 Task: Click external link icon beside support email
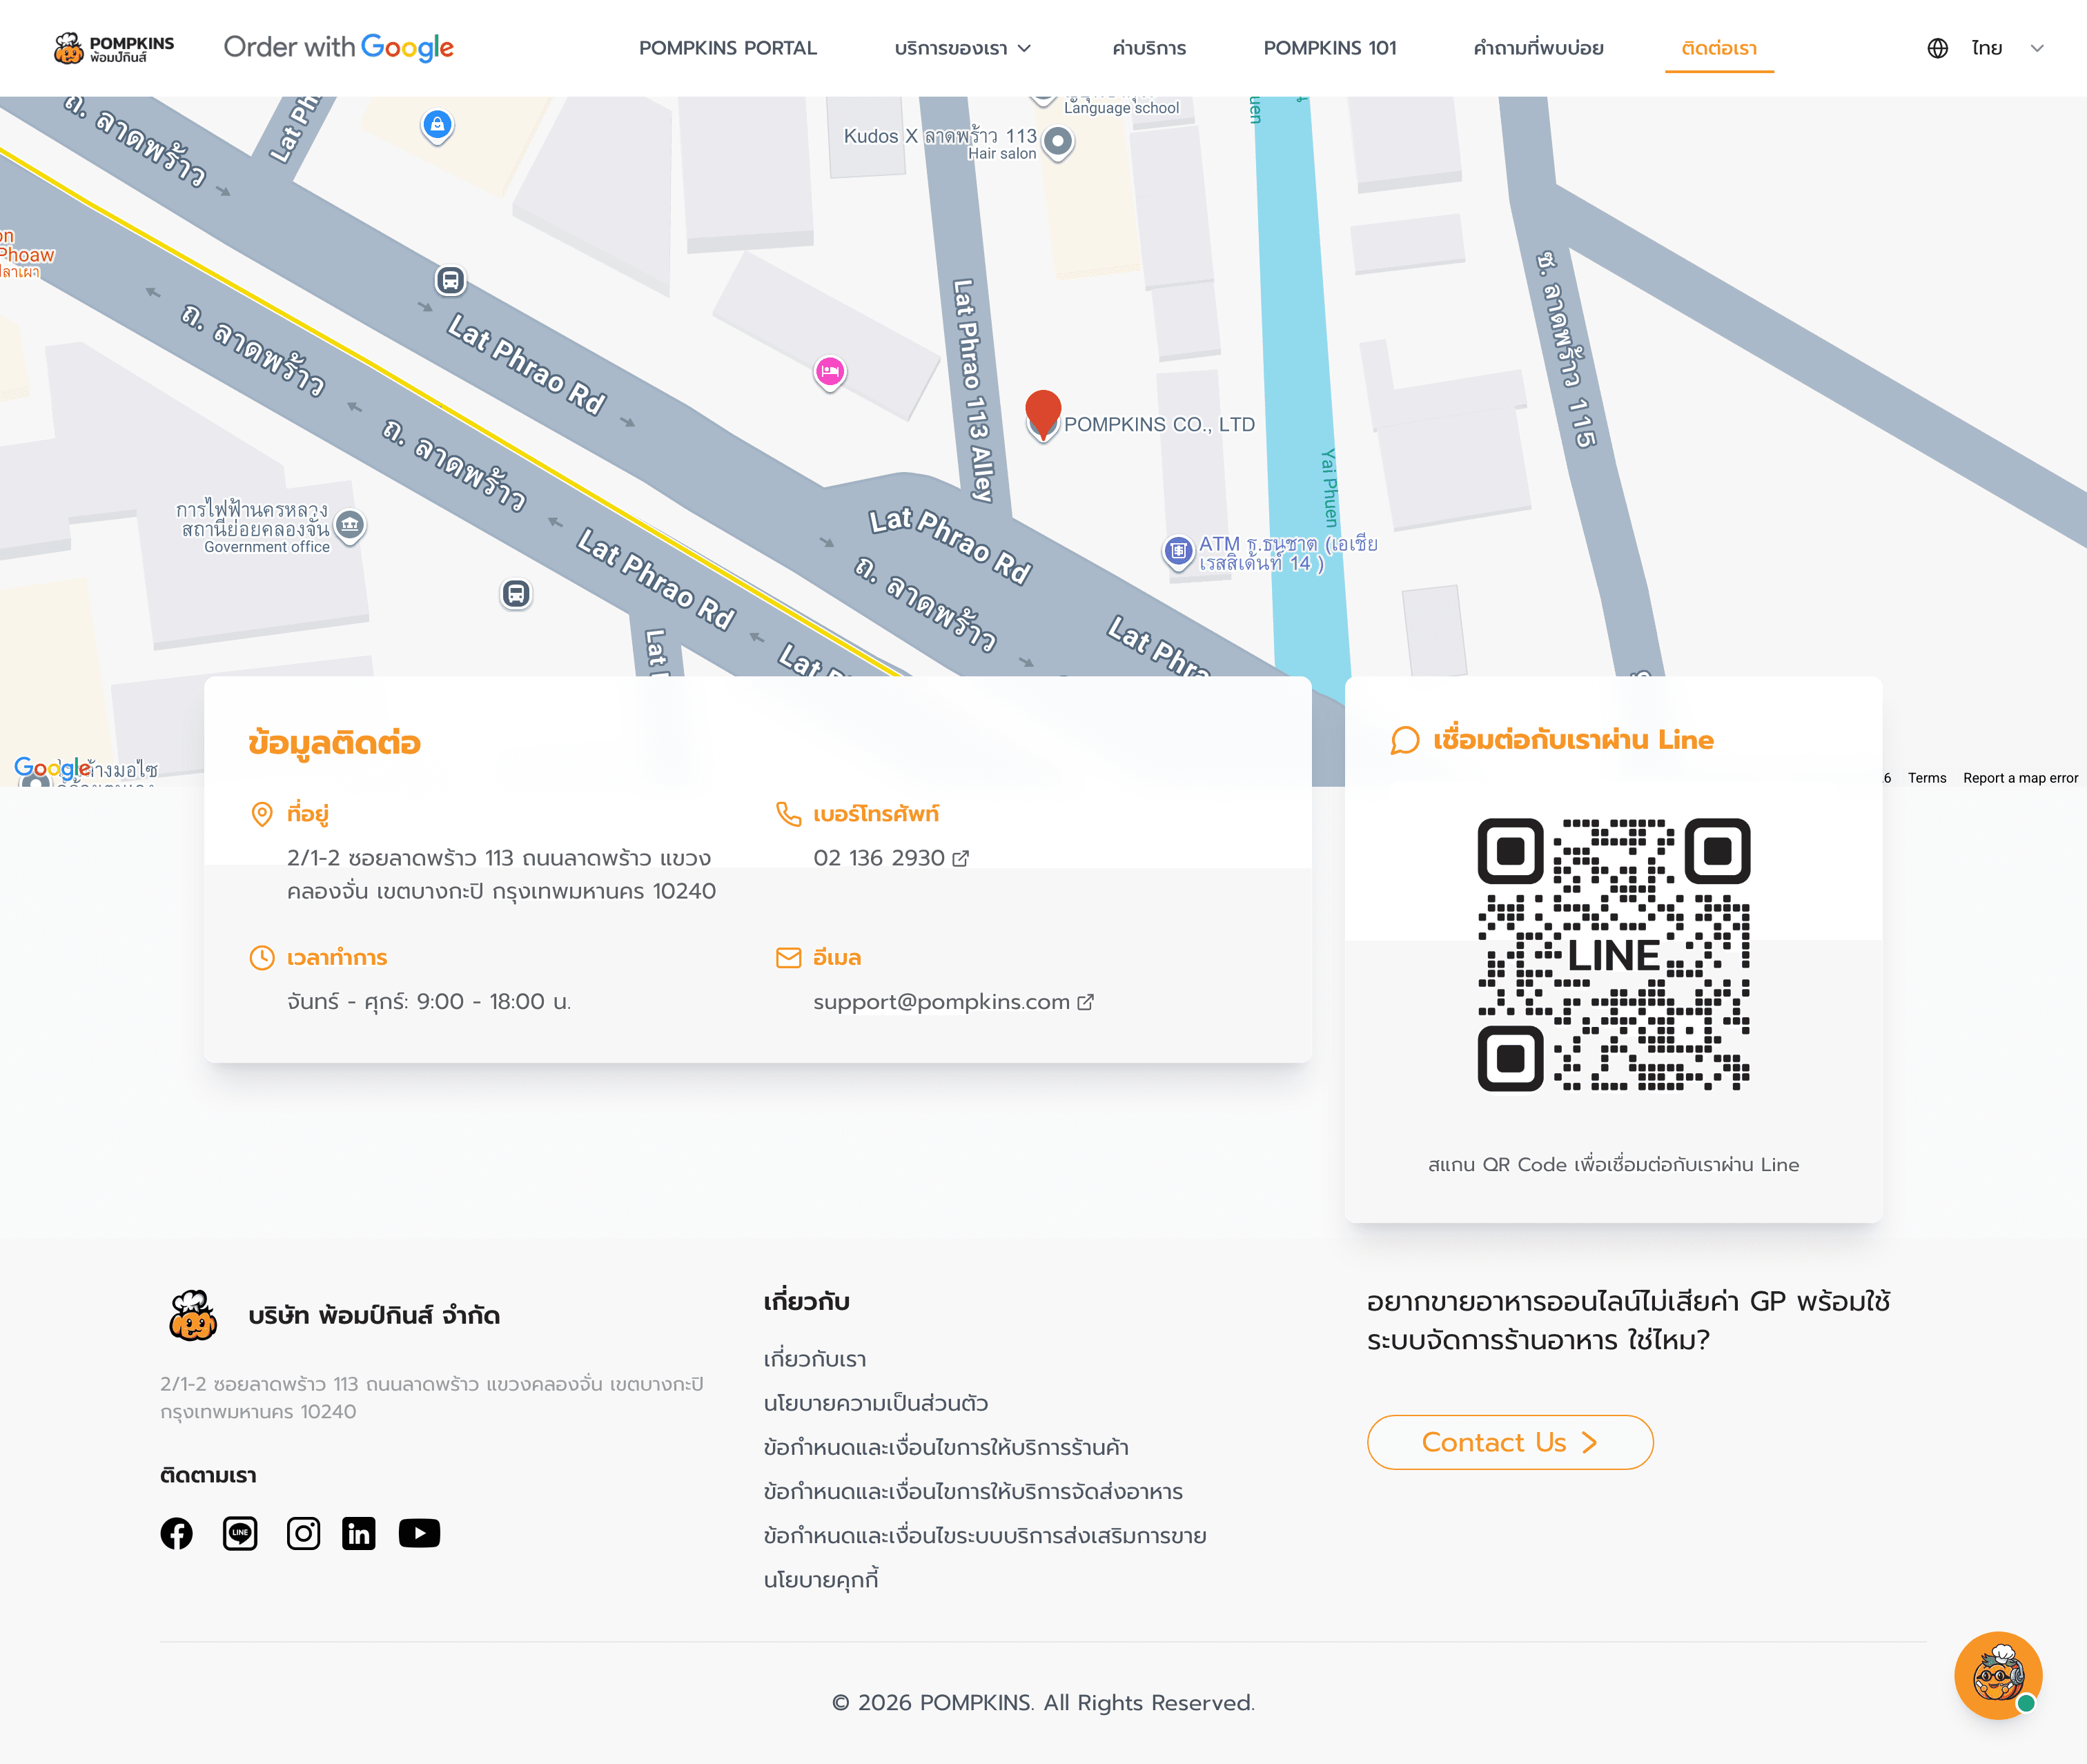point(1086,1002)
